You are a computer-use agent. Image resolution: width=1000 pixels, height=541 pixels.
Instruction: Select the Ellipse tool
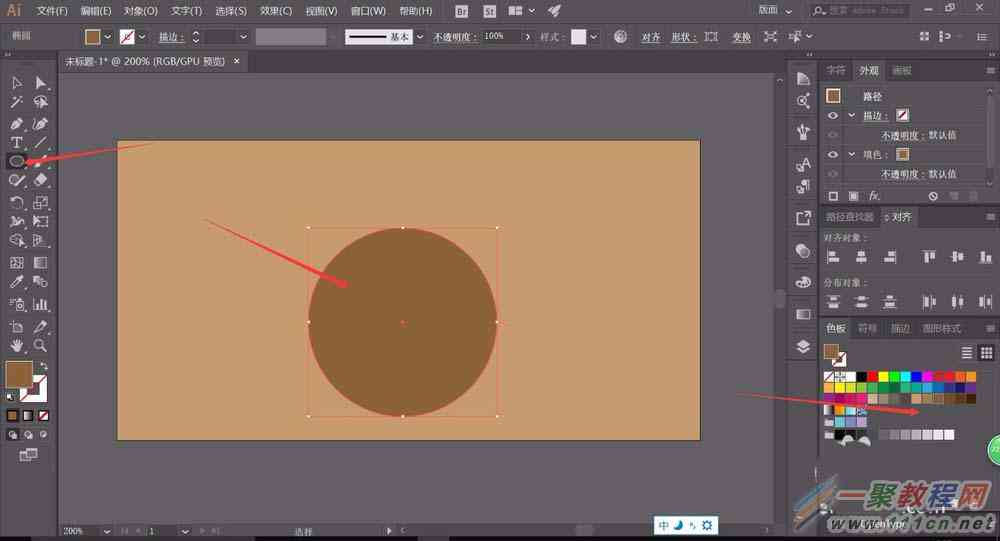coord(17,161)
